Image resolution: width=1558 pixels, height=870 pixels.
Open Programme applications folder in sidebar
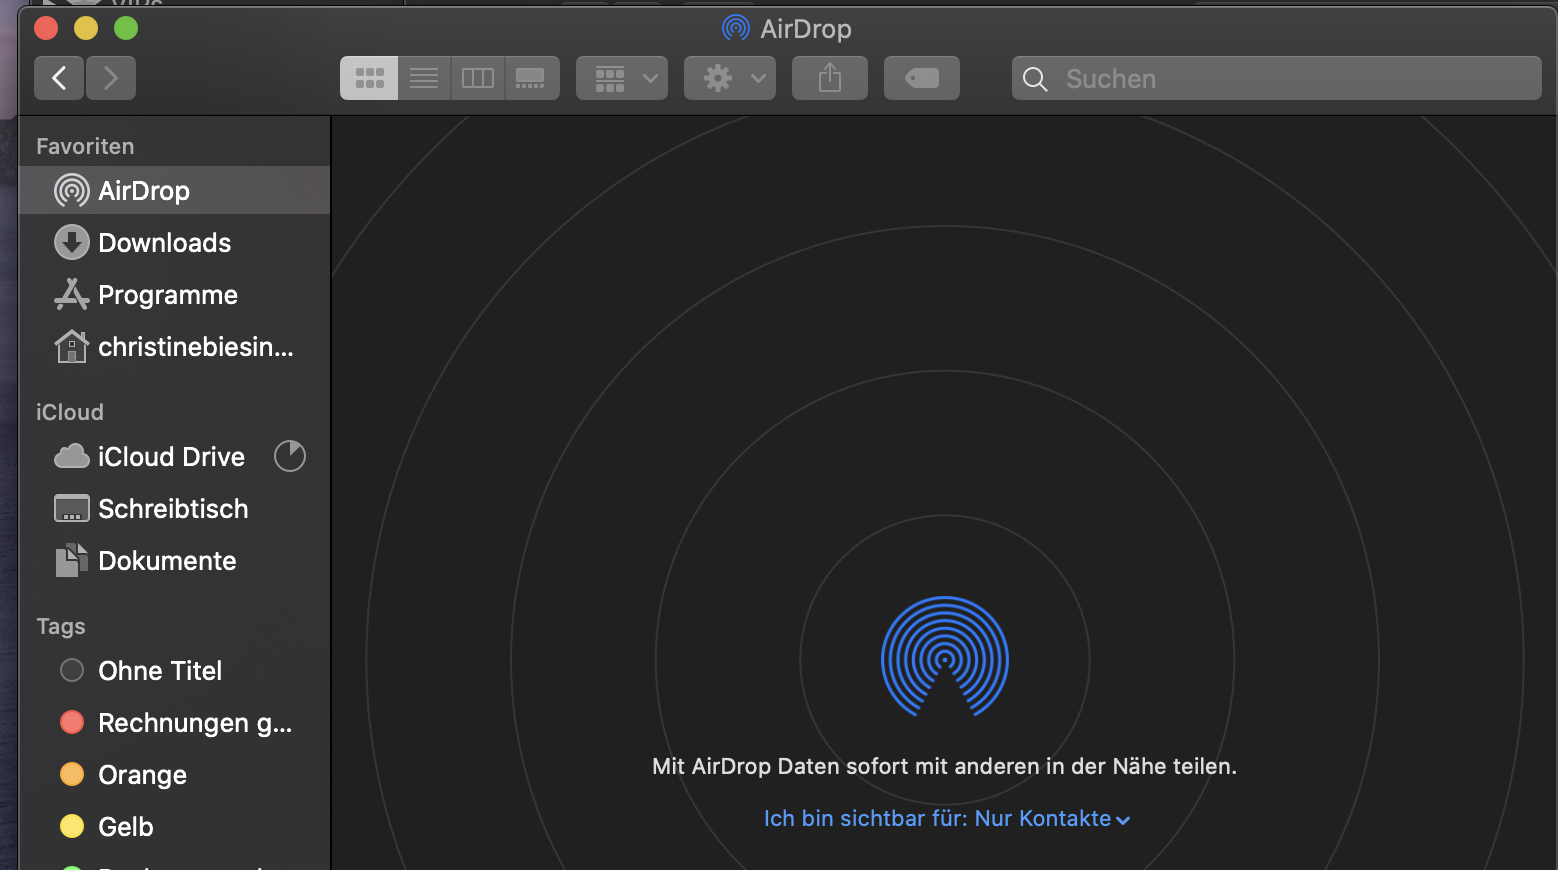[167, 295]
